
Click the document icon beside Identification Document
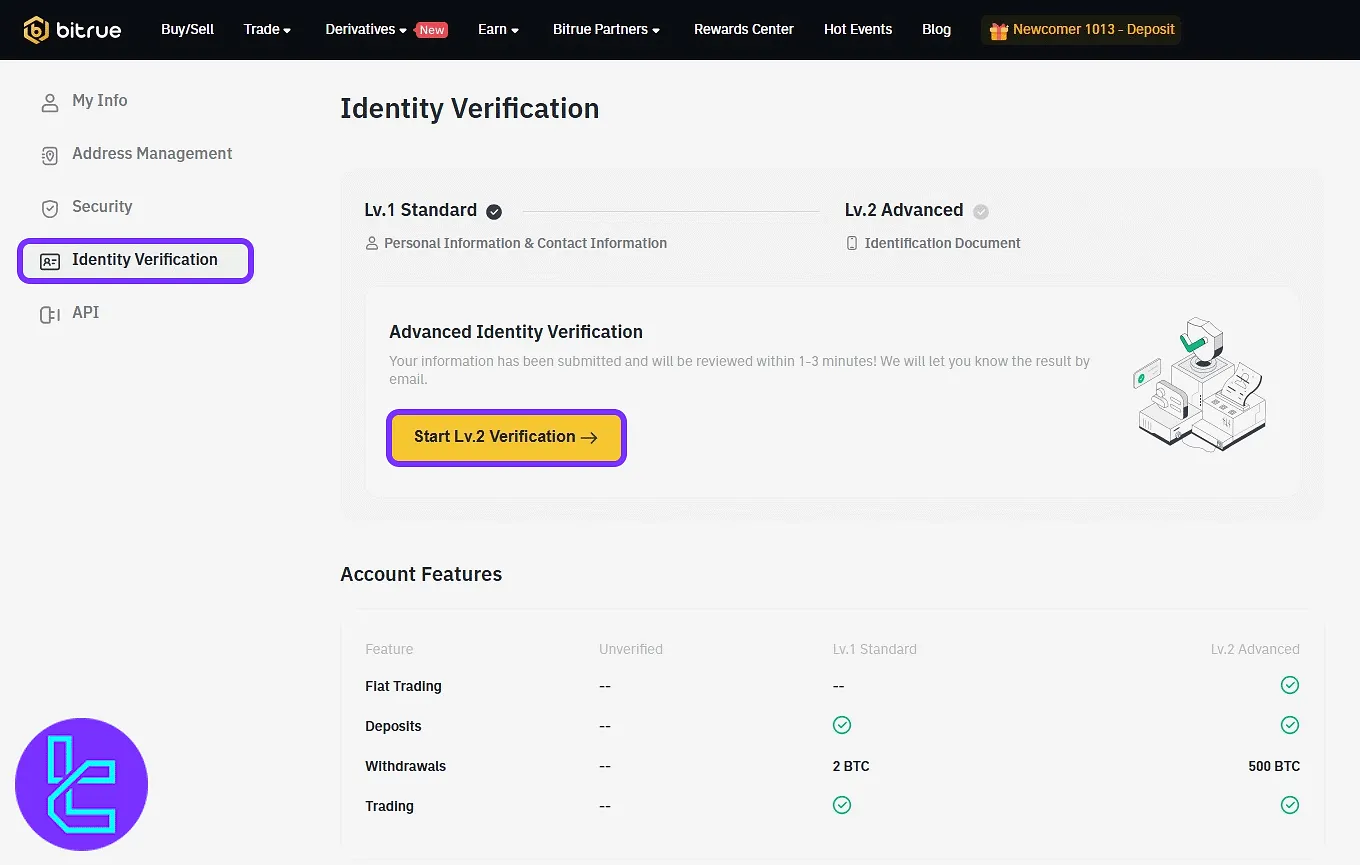point(852,243)
